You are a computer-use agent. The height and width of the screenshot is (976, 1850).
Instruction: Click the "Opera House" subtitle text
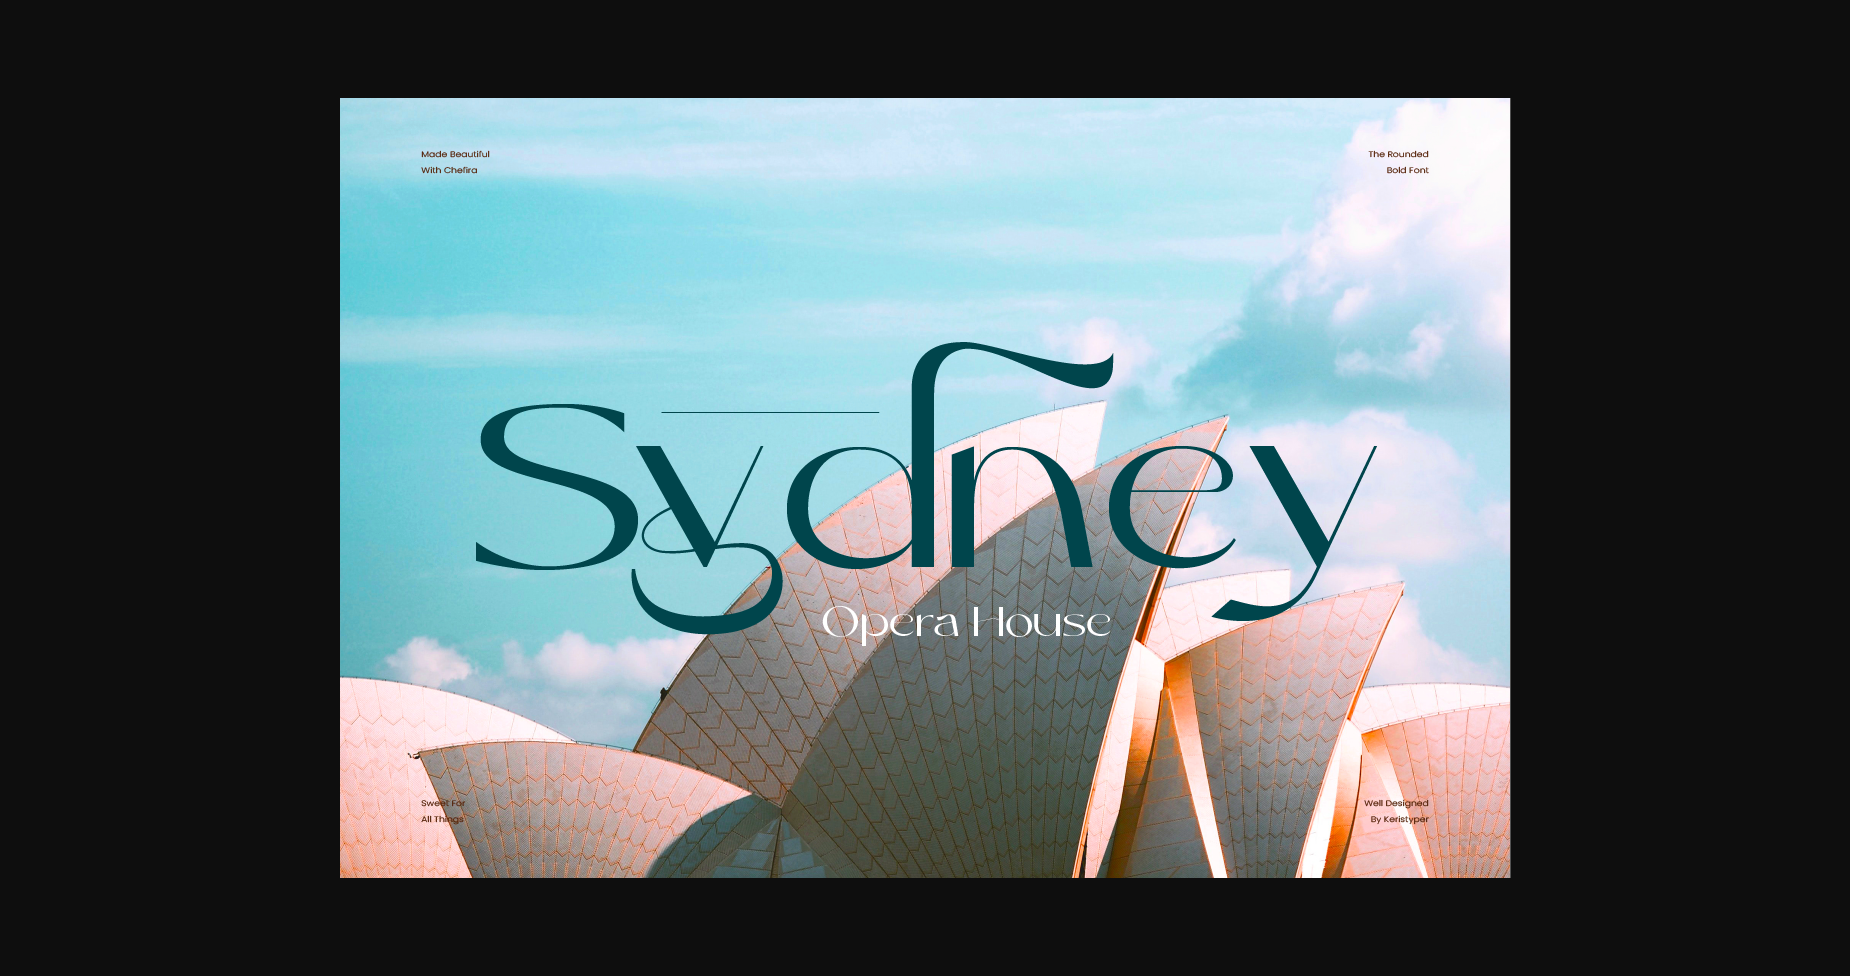966,624
